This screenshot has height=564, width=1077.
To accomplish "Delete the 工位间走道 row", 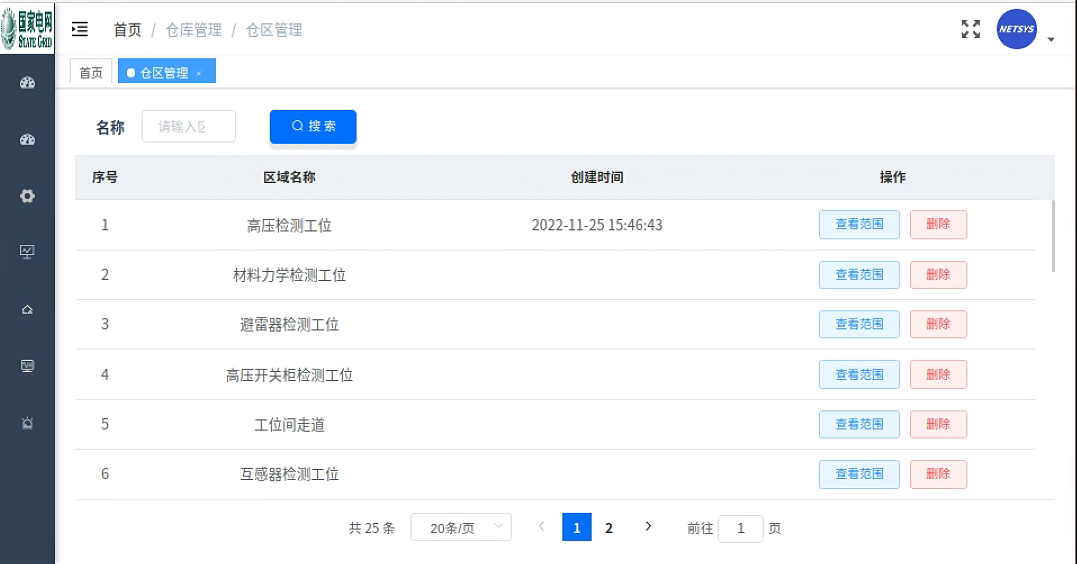I will pyautogui.click(x=938, y=424).
